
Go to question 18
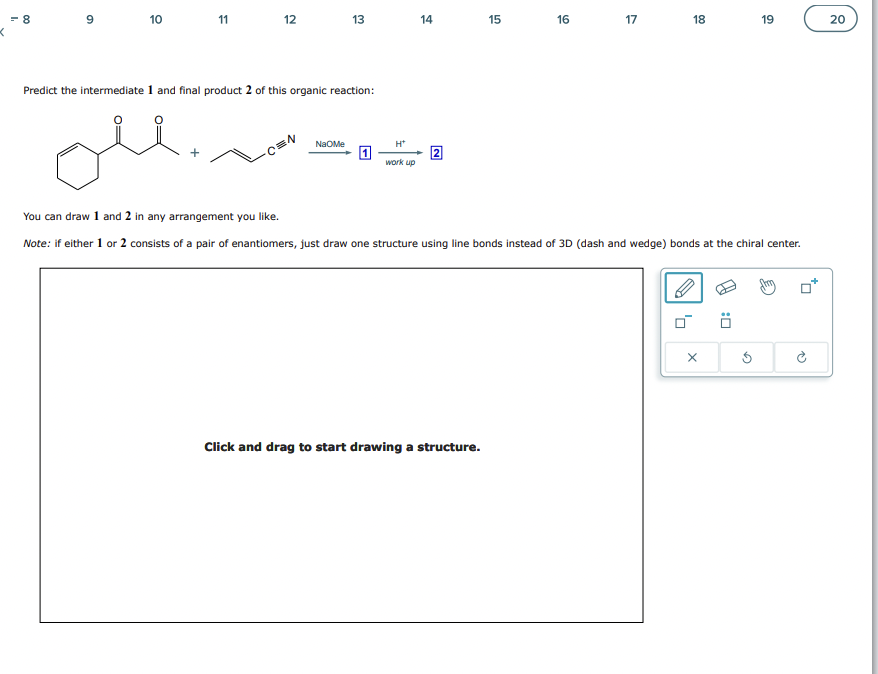699,19
